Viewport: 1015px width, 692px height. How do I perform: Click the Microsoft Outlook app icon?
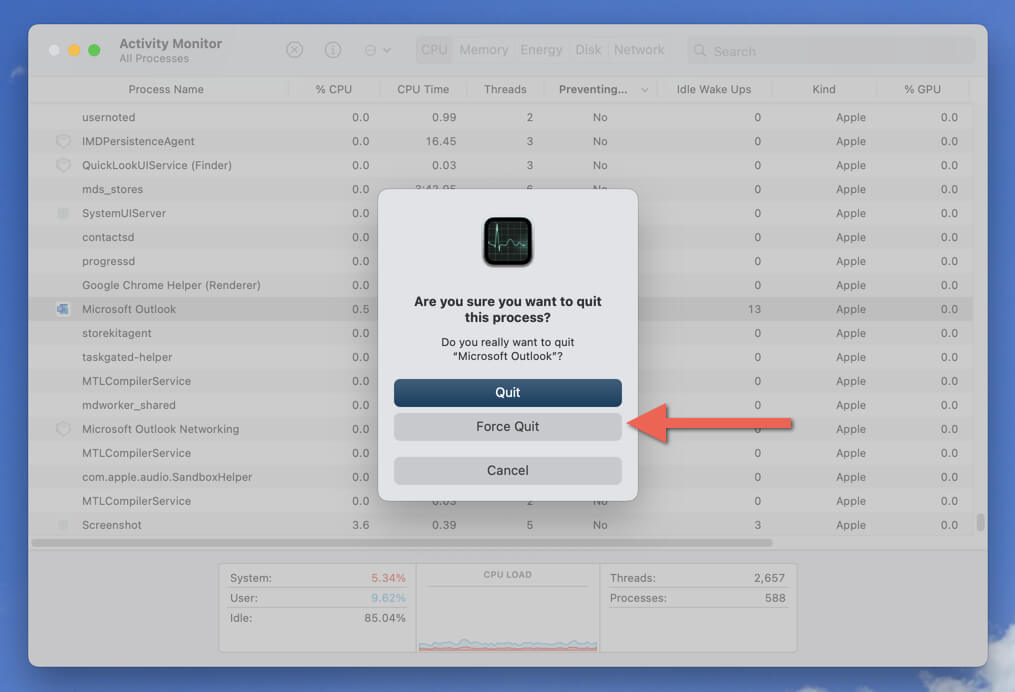(63, 309)
